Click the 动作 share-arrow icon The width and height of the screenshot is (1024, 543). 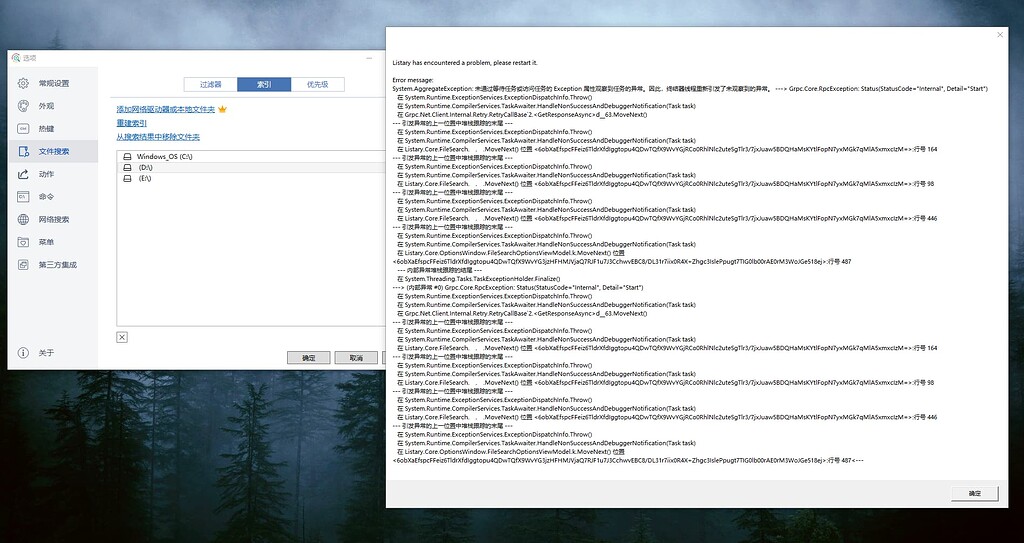coord(23,174)
